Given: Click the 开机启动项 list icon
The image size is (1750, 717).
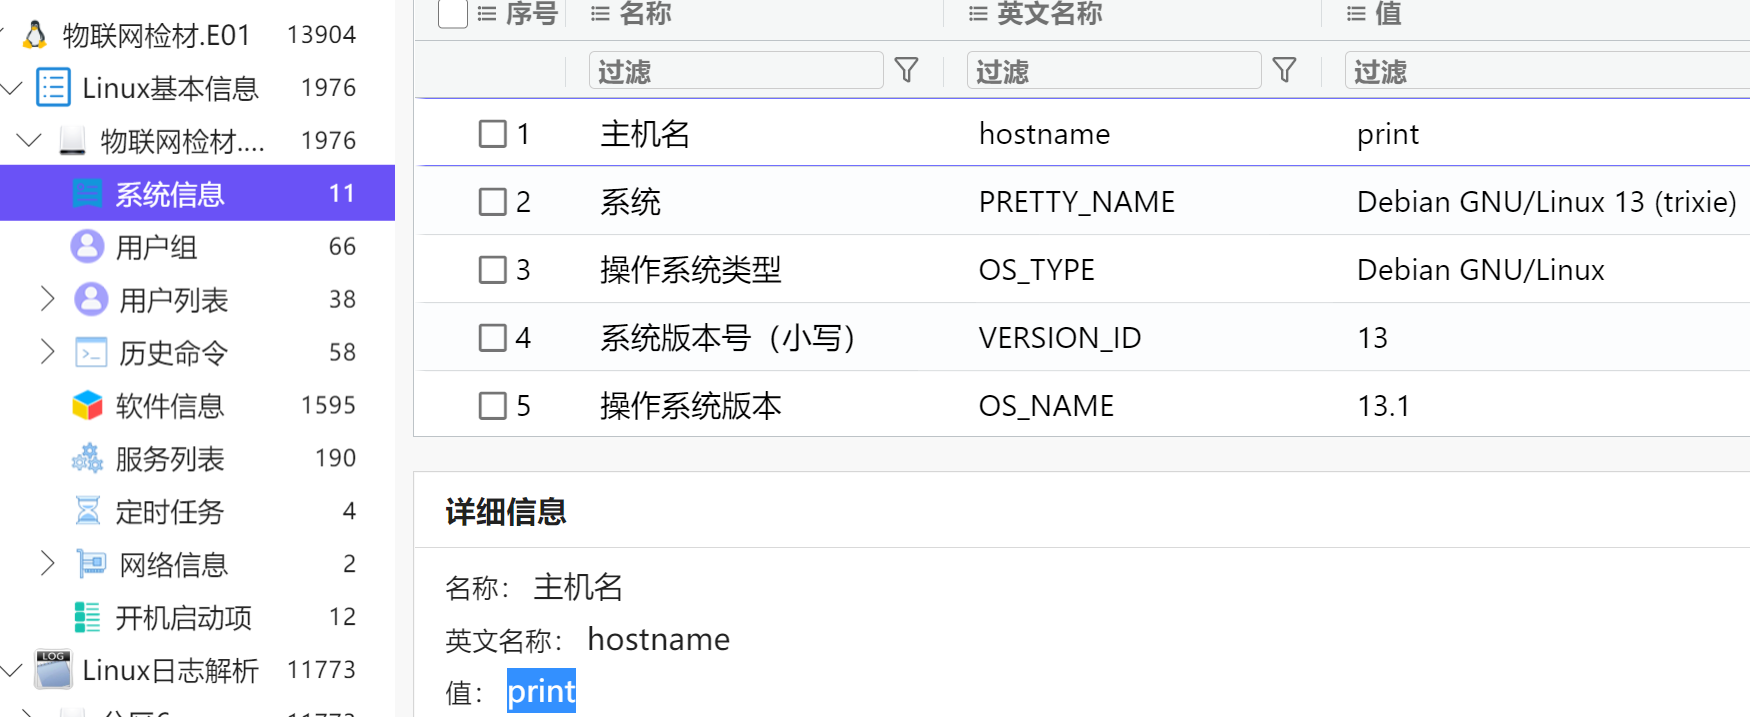Looking at the screenshot, I should [87, 617].
